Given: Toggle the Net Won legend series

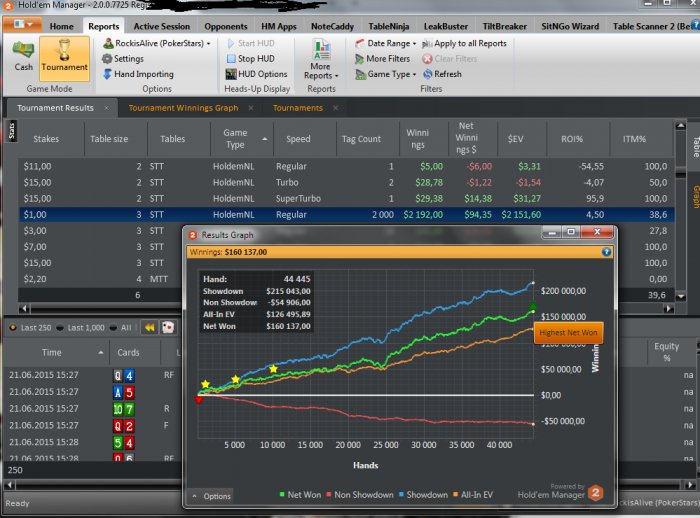Looking at the screenshot, I should 300,495.
